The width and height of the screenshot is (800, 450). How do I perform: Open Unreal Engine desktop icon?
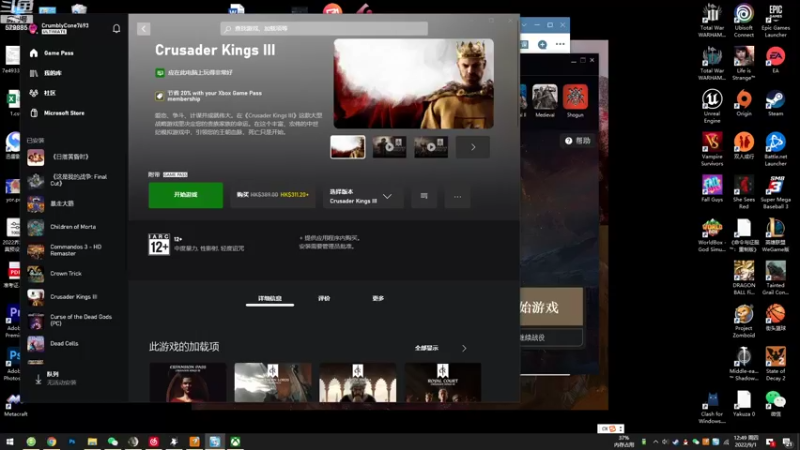[x=712, y=106]
